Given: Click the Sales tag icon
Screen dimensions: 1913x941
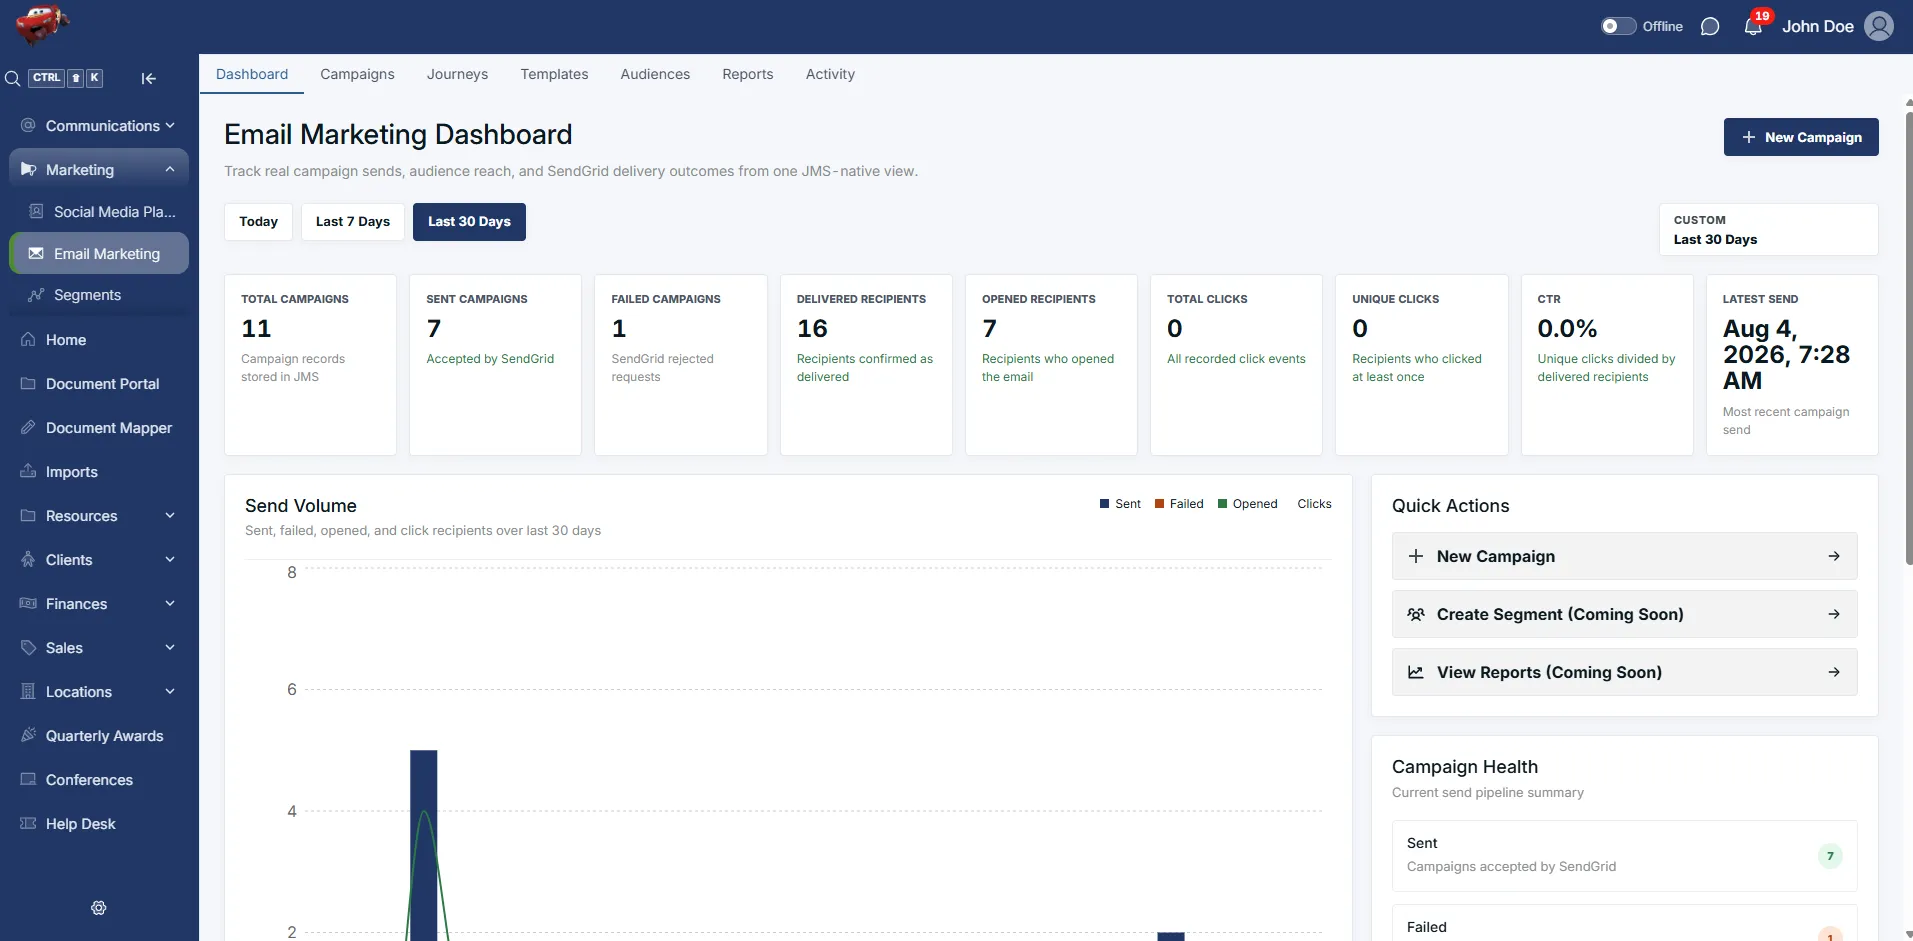Looking at the screenshot, I should [x=28, y=647].
